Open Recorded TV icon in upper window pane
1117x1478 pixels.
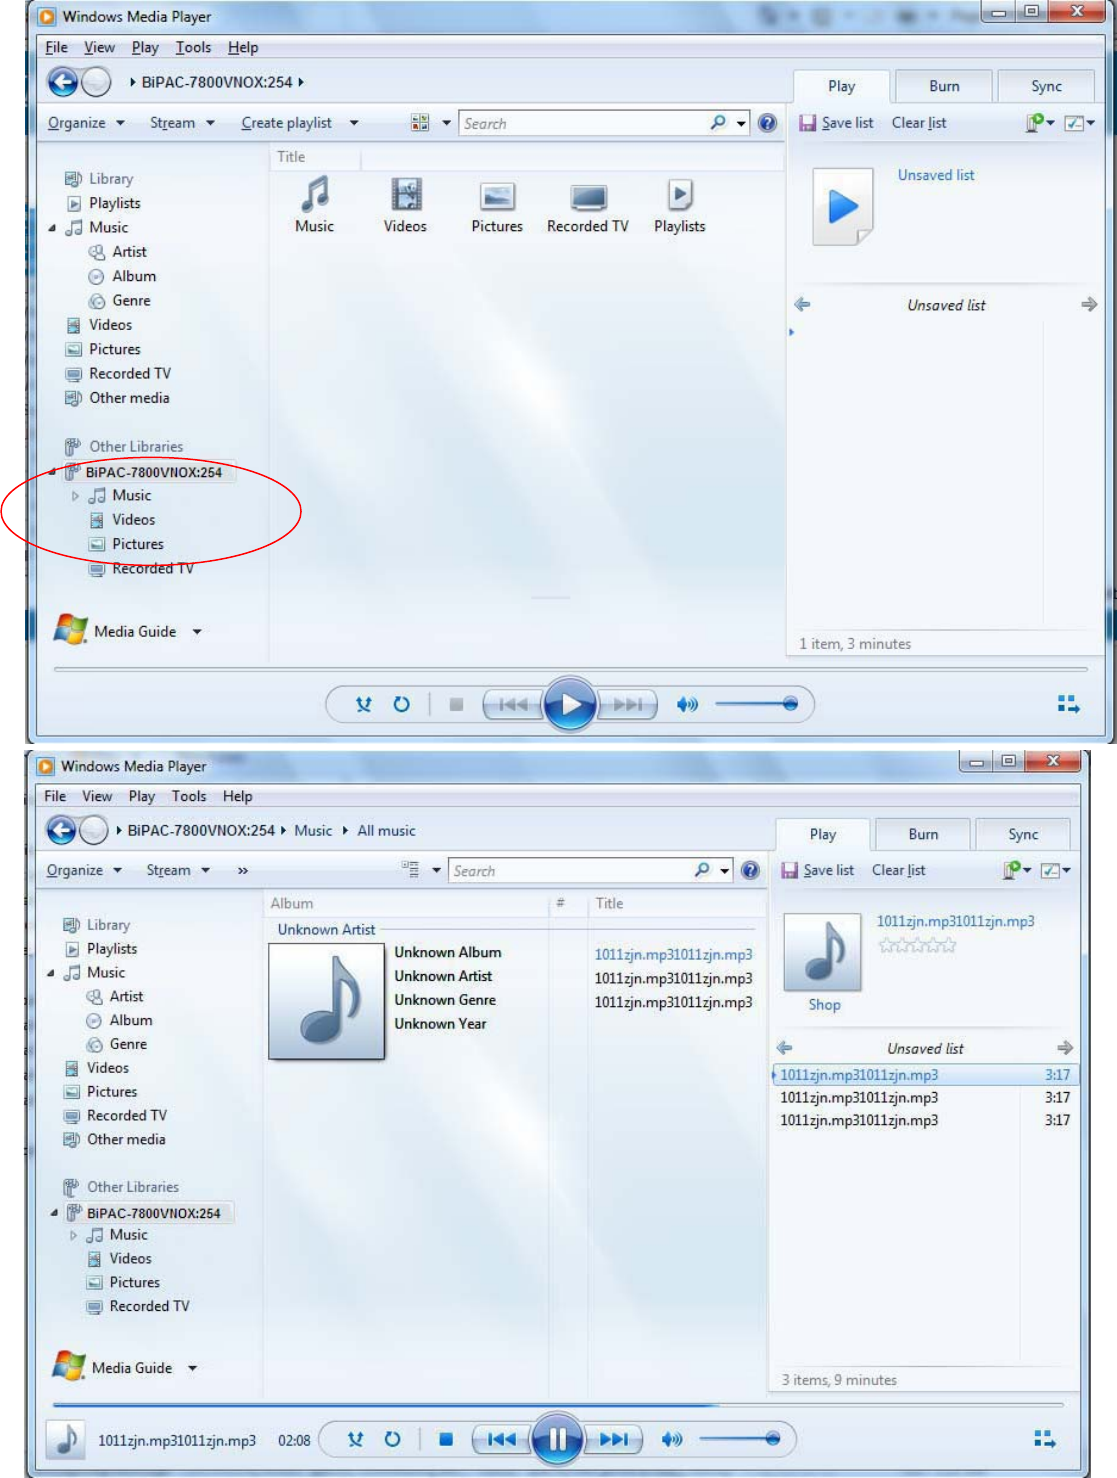coord(588,207)
